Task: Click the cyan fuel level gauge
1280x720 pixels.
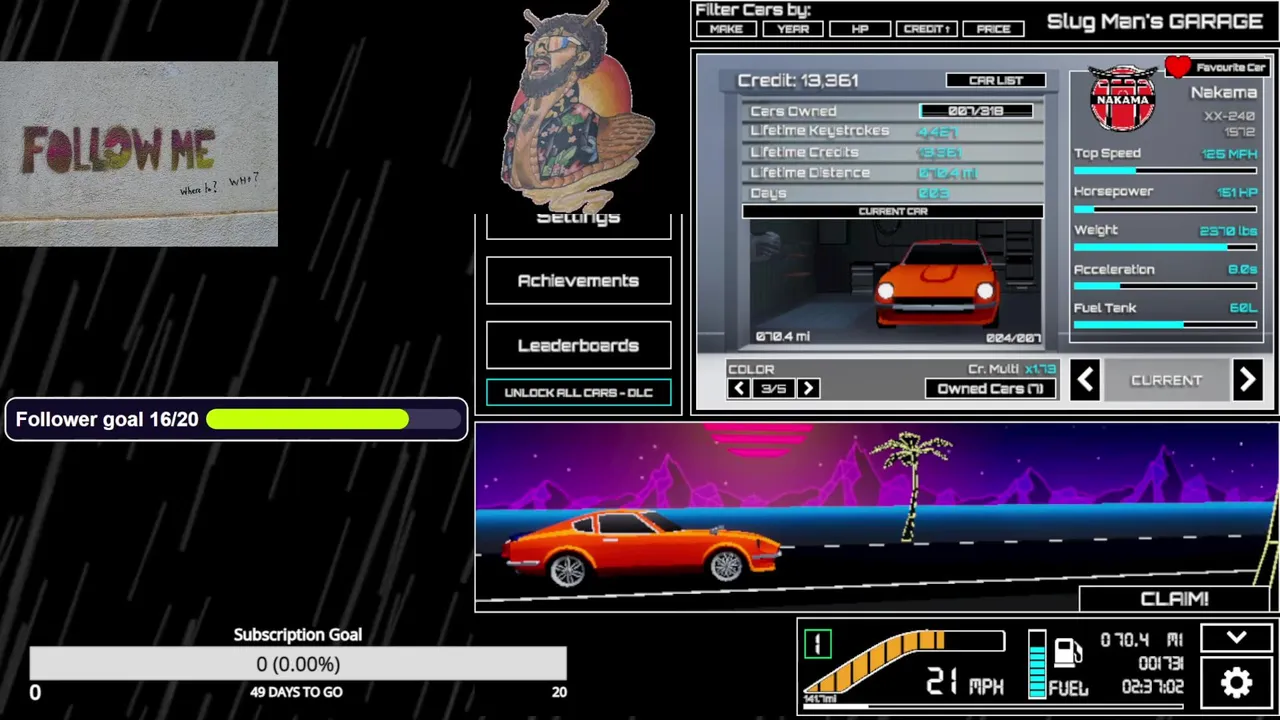Action: [x=1037, y=663]
